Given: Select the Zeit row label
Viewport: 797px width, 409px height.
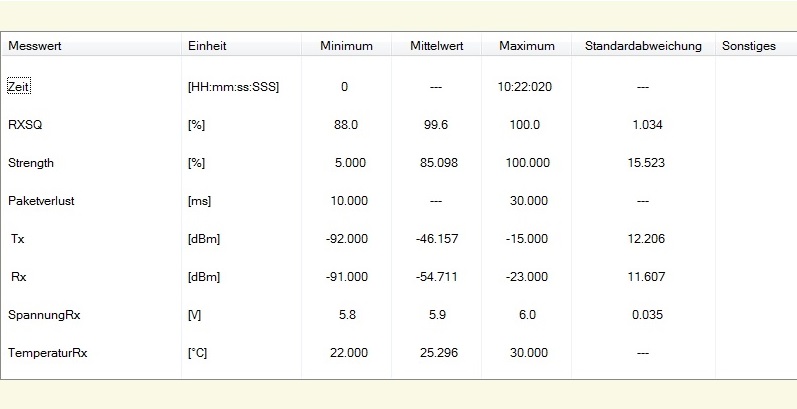Looking at the screenshot, I should [20, 86].
